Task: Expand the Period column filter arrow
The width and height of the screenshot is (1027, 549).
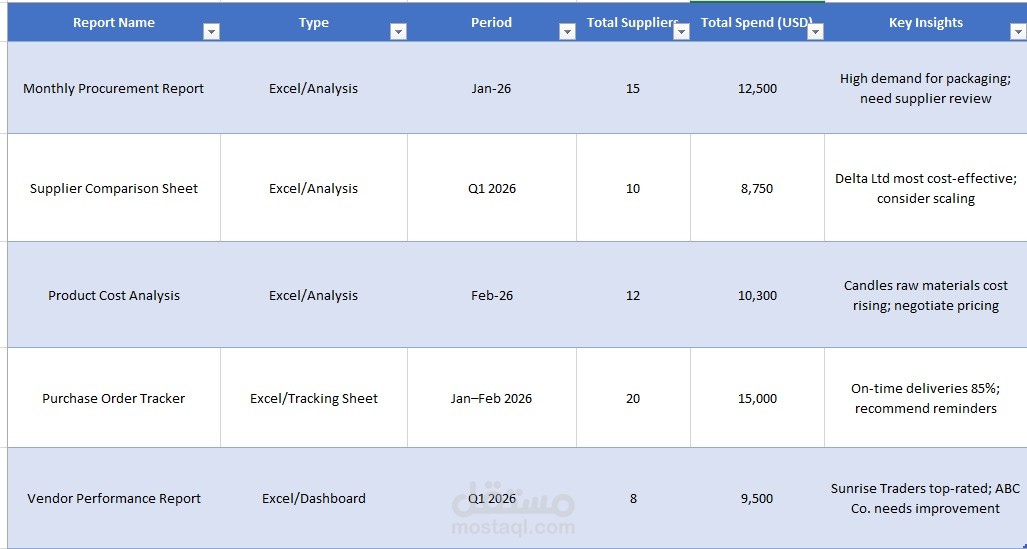Action: click(567, 32)
